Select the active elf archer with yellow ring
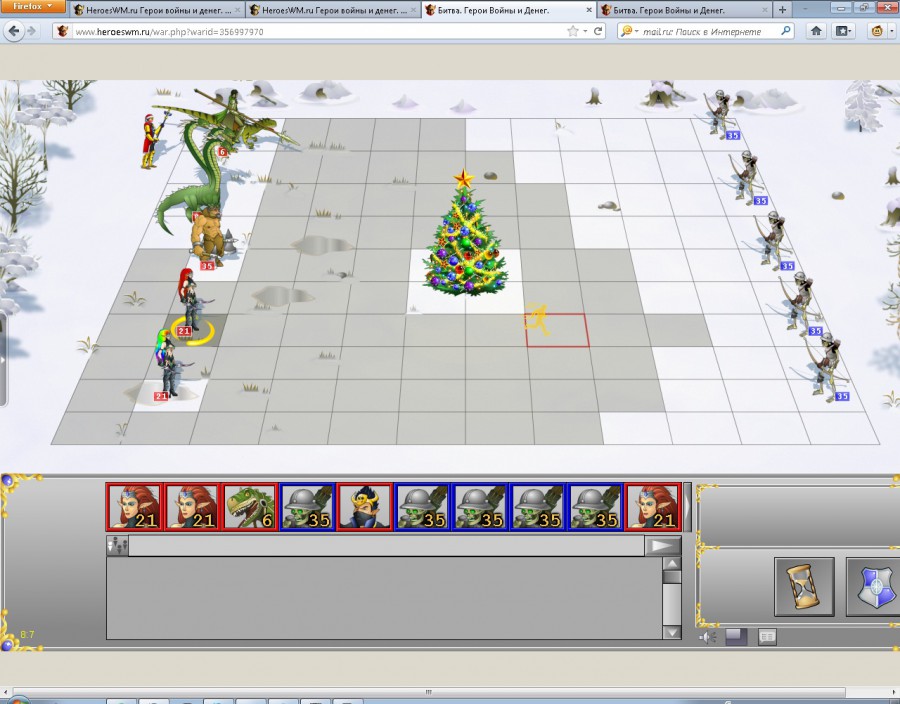This screenshot has height=704, width=900. [189, 304]
